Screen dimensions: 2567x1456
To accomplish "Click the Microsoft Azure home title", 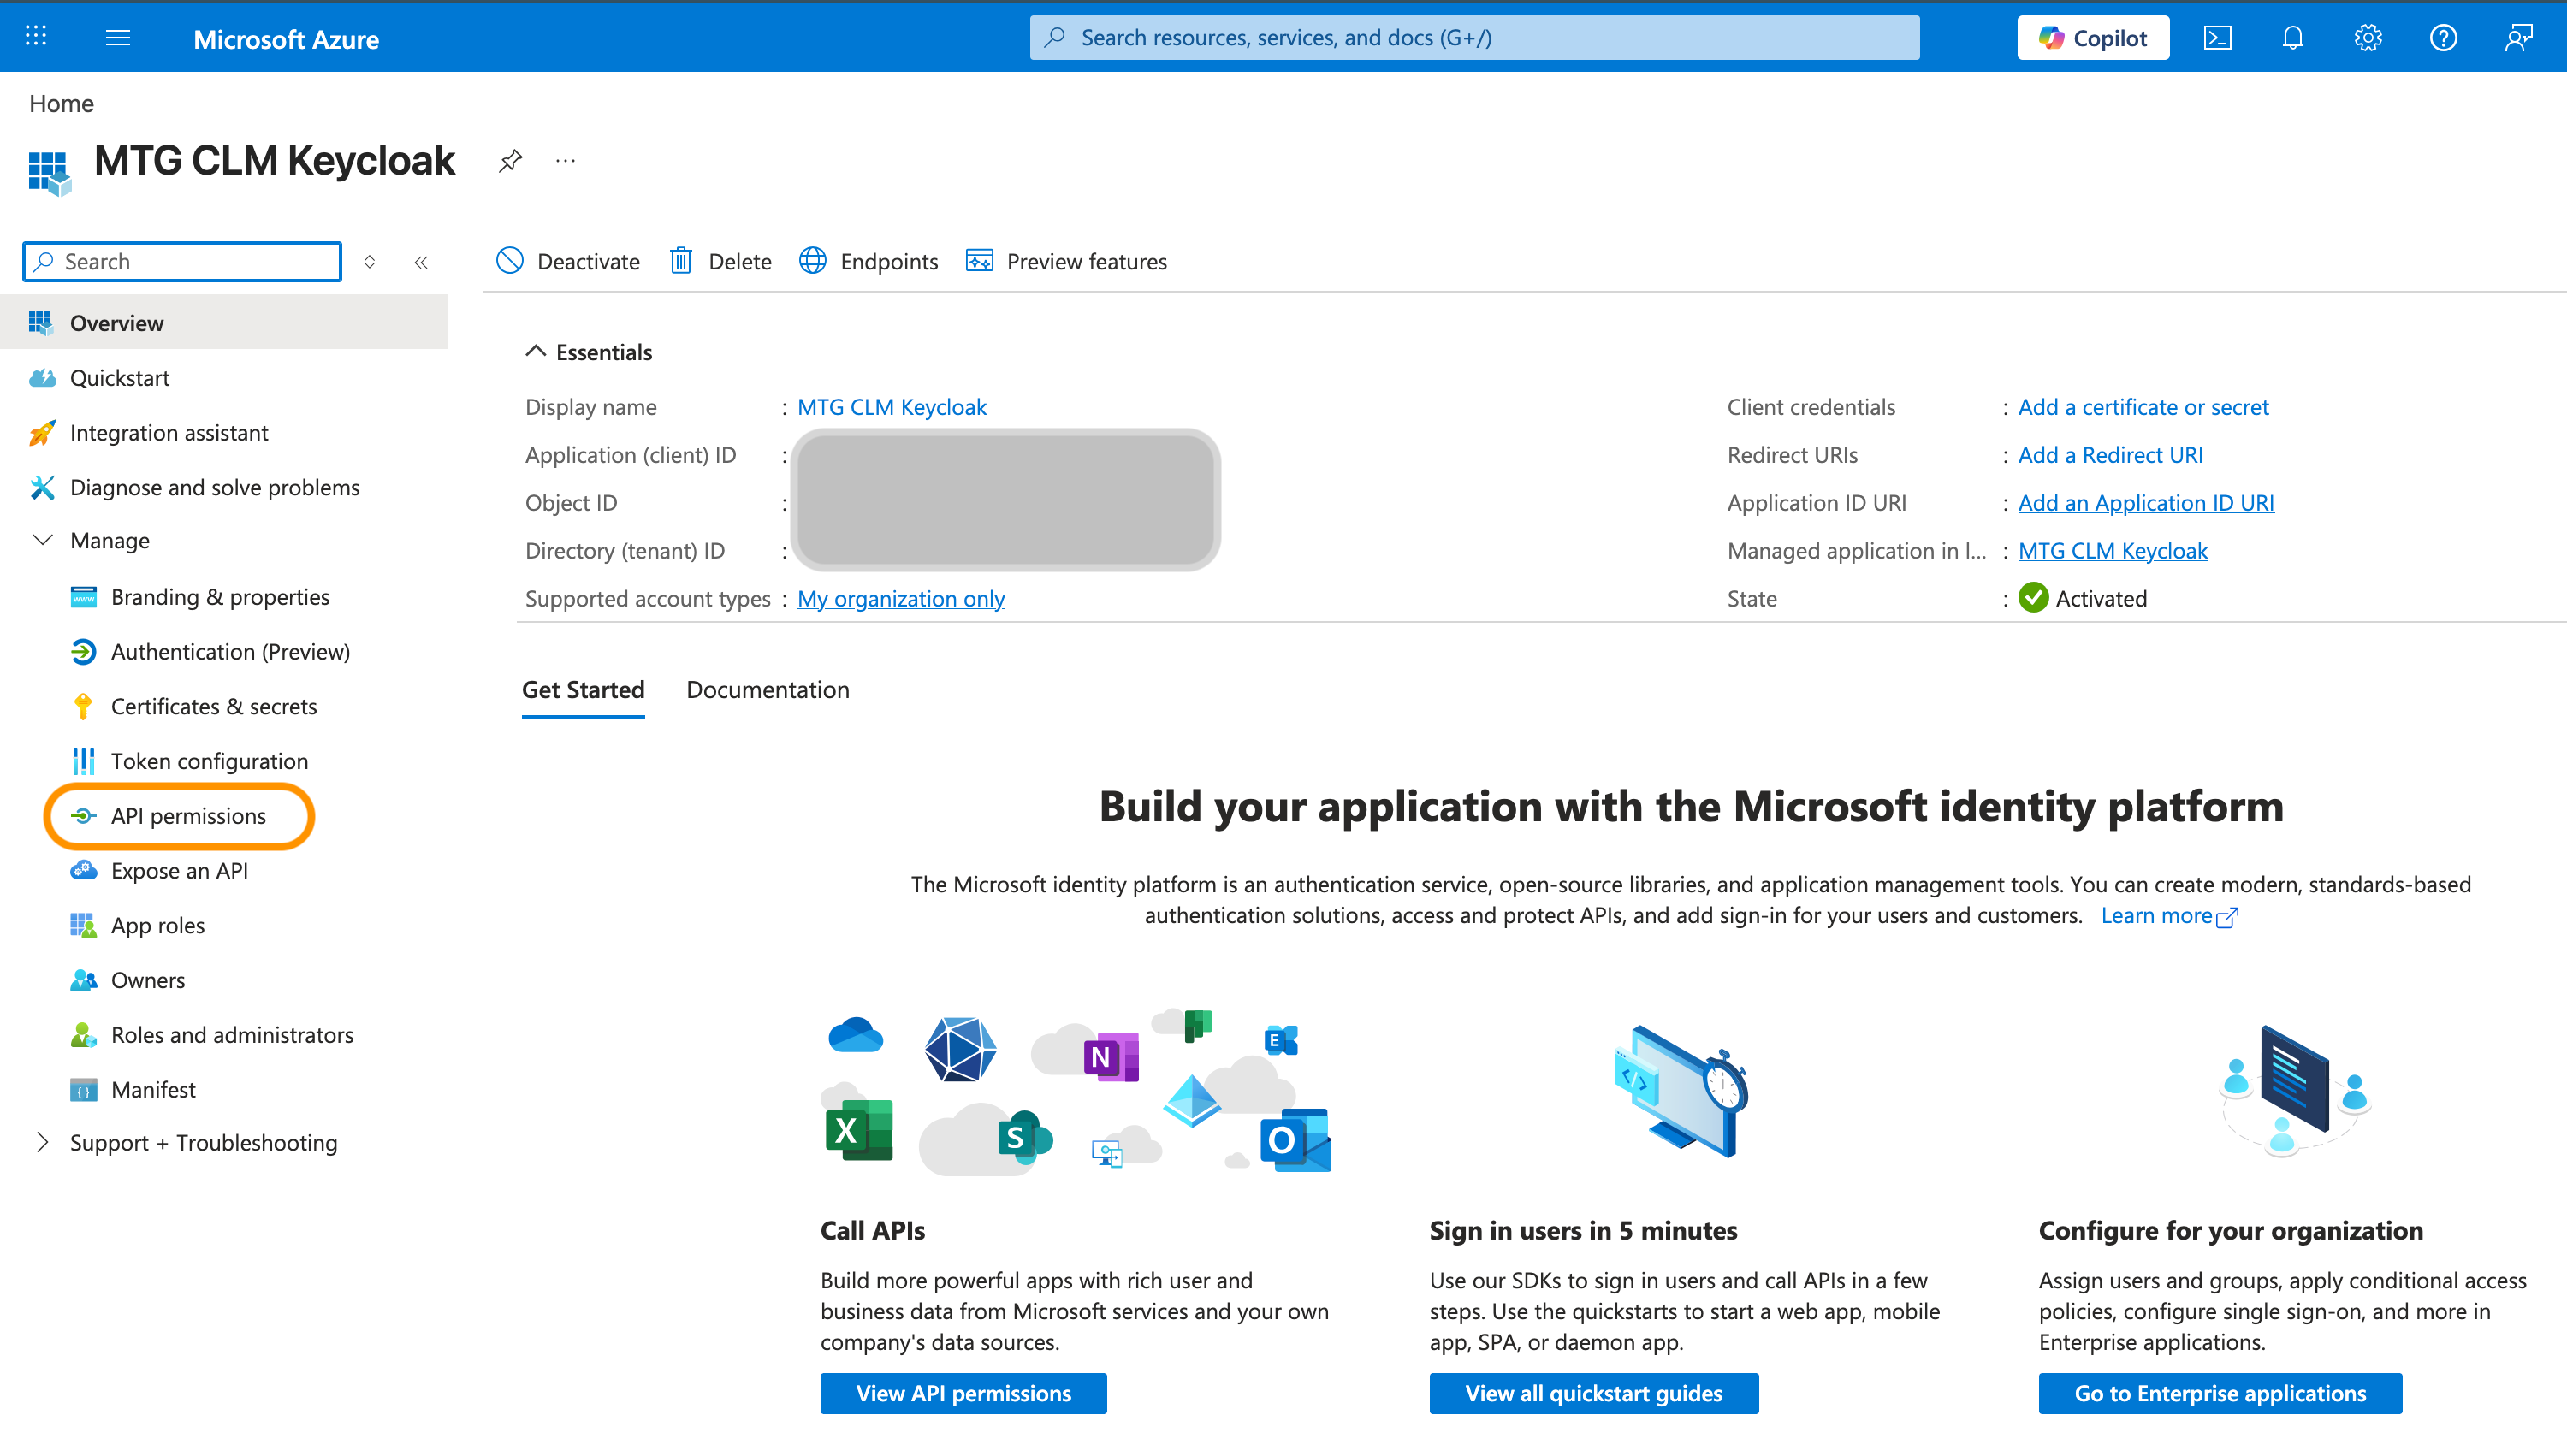I will pyautogui.click(x=286, y=39).
